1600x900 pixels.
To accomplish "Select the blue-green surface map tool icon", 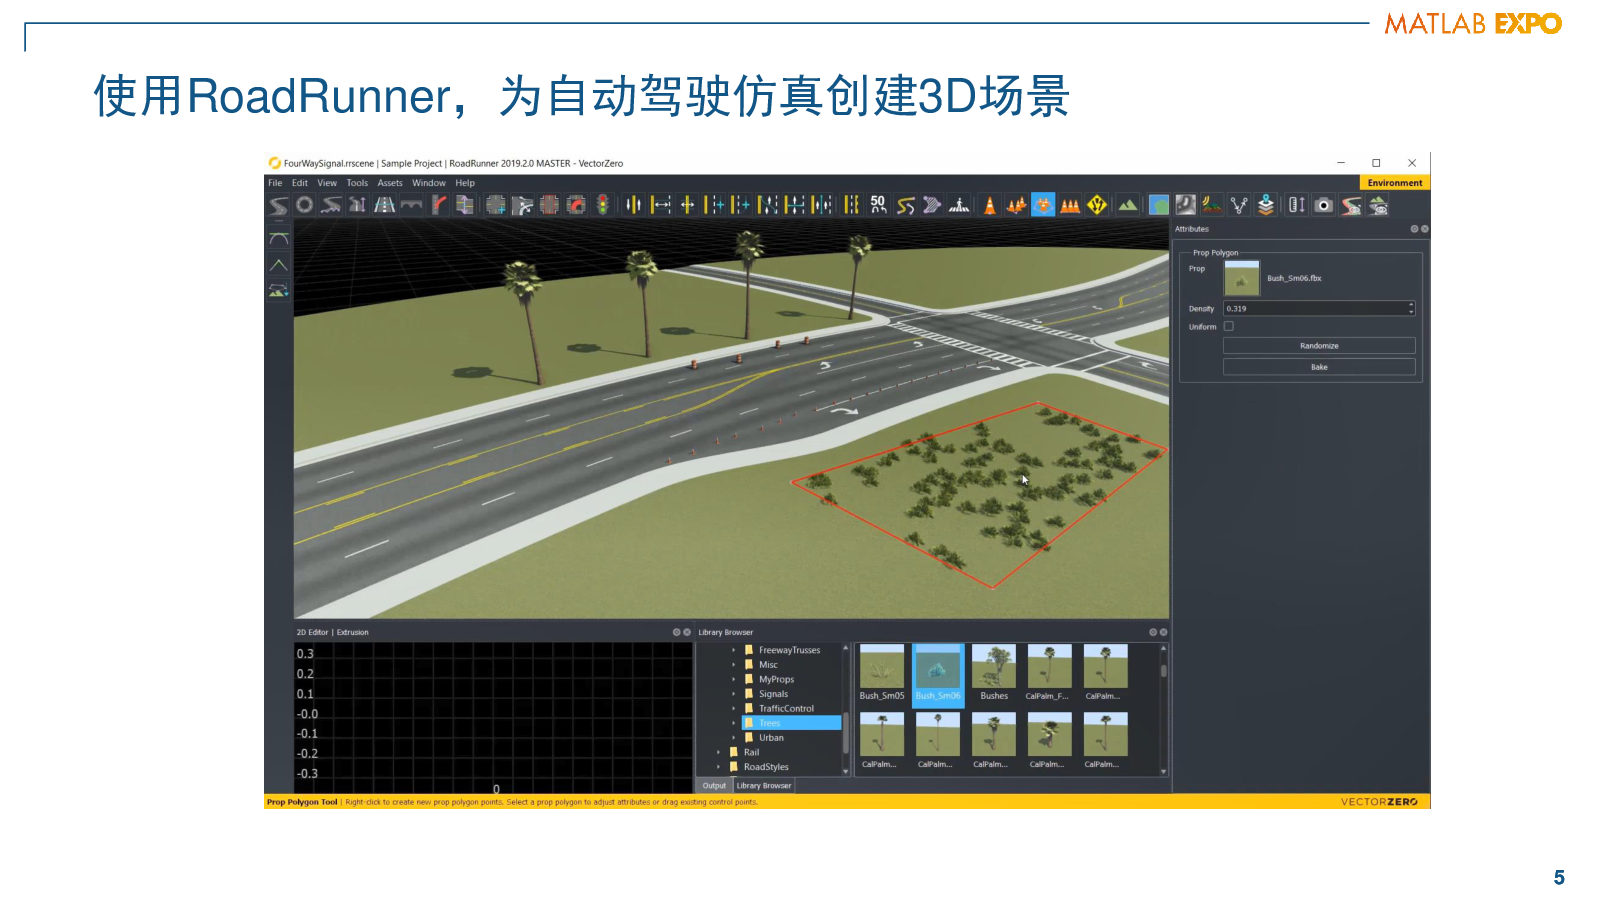I will [x=1159, y=205].
